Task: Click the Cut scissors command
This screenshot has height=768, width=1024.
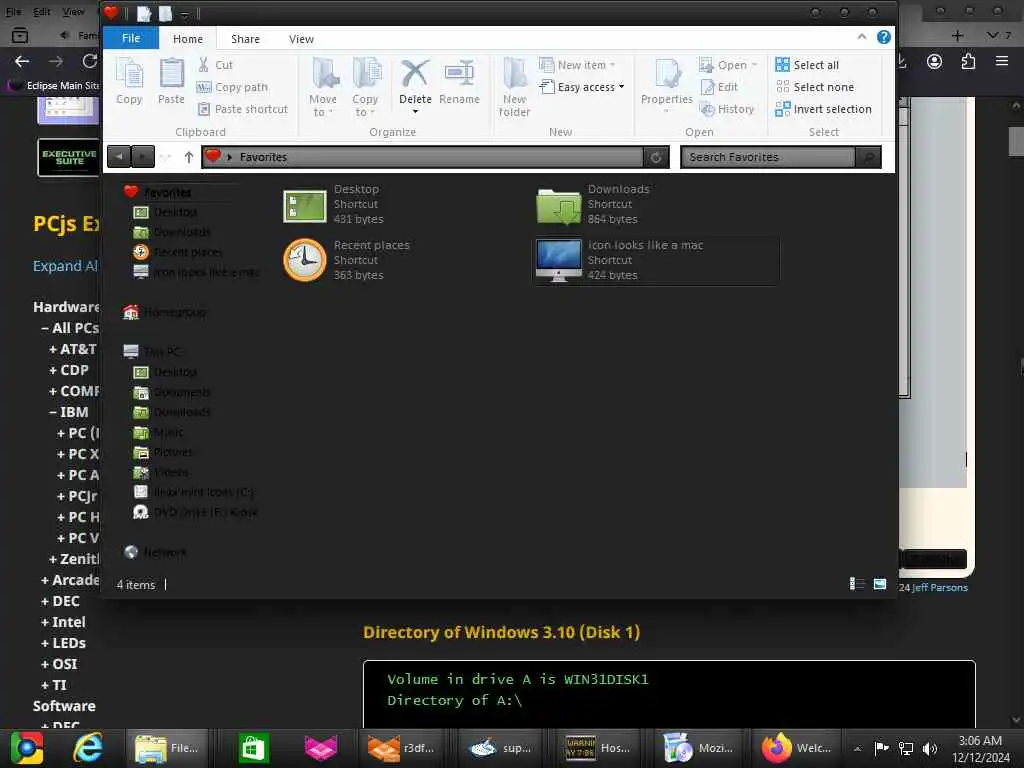Action: coord(216,65)
